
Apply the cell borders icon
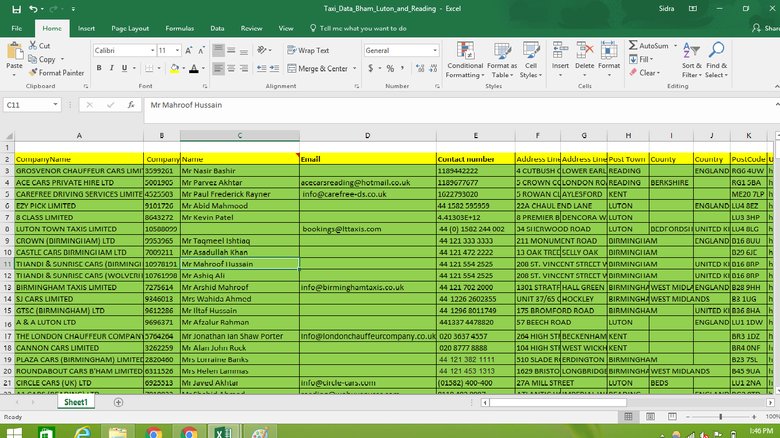(149, 68)
